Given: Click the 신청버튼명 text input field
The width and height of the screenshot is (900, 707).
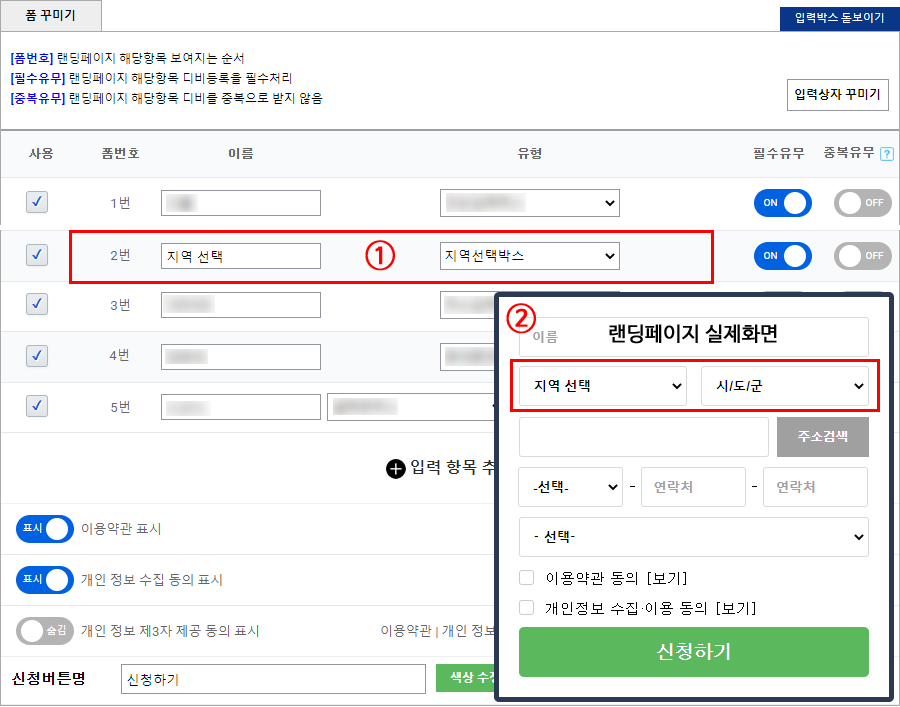Looking at the screenshot, I should point(273,679).
